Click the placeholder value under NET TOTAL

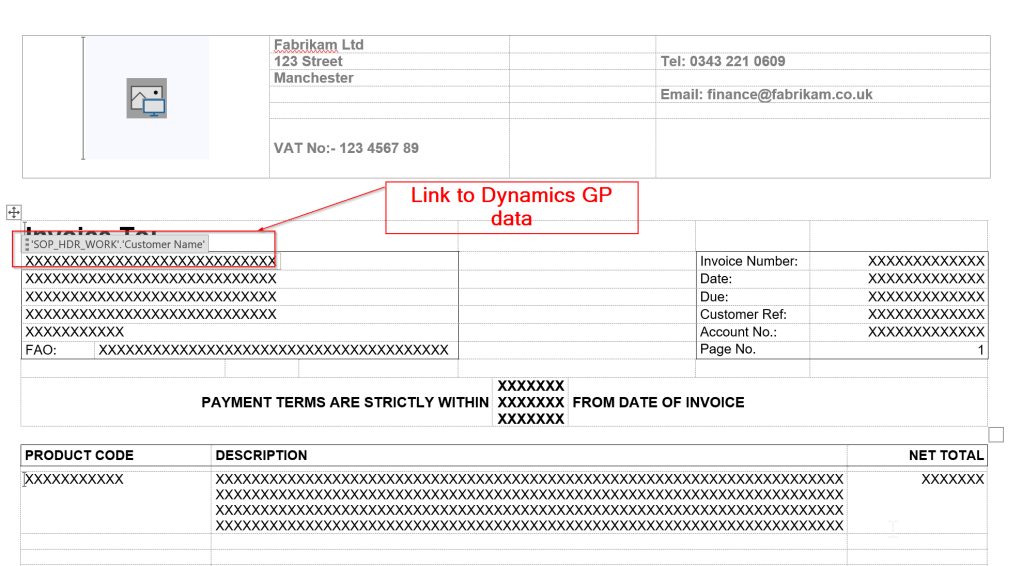click(952, 479)
